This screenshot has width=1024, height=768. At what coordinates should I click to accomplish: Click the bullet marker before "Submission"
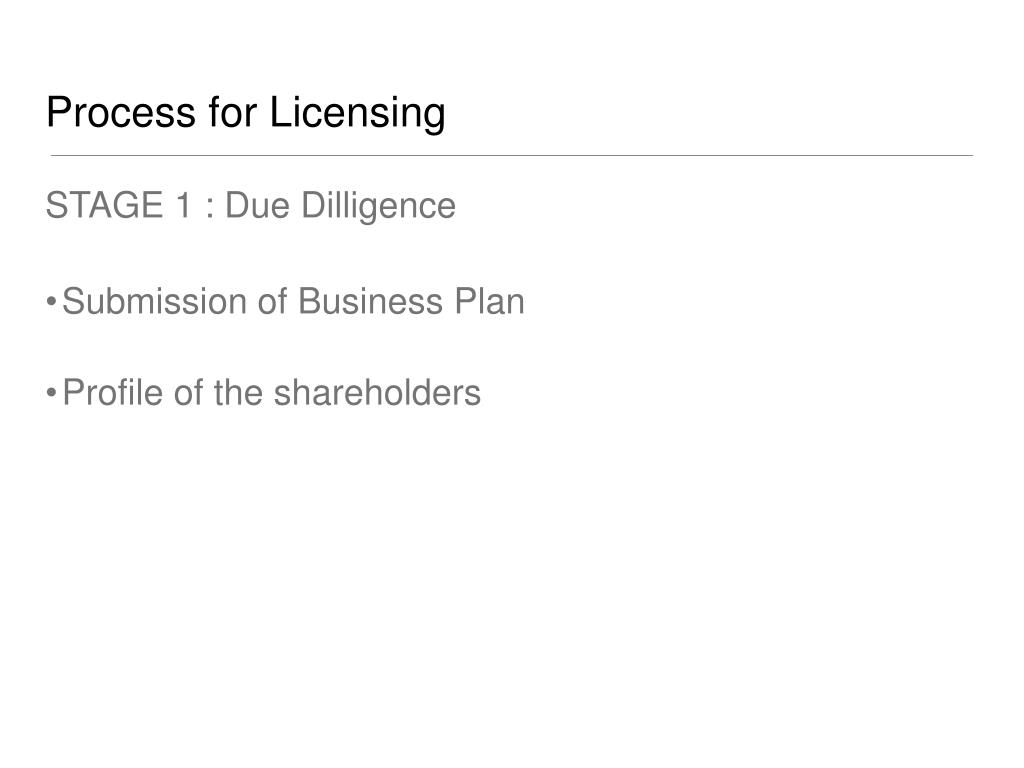coord(52,302)
